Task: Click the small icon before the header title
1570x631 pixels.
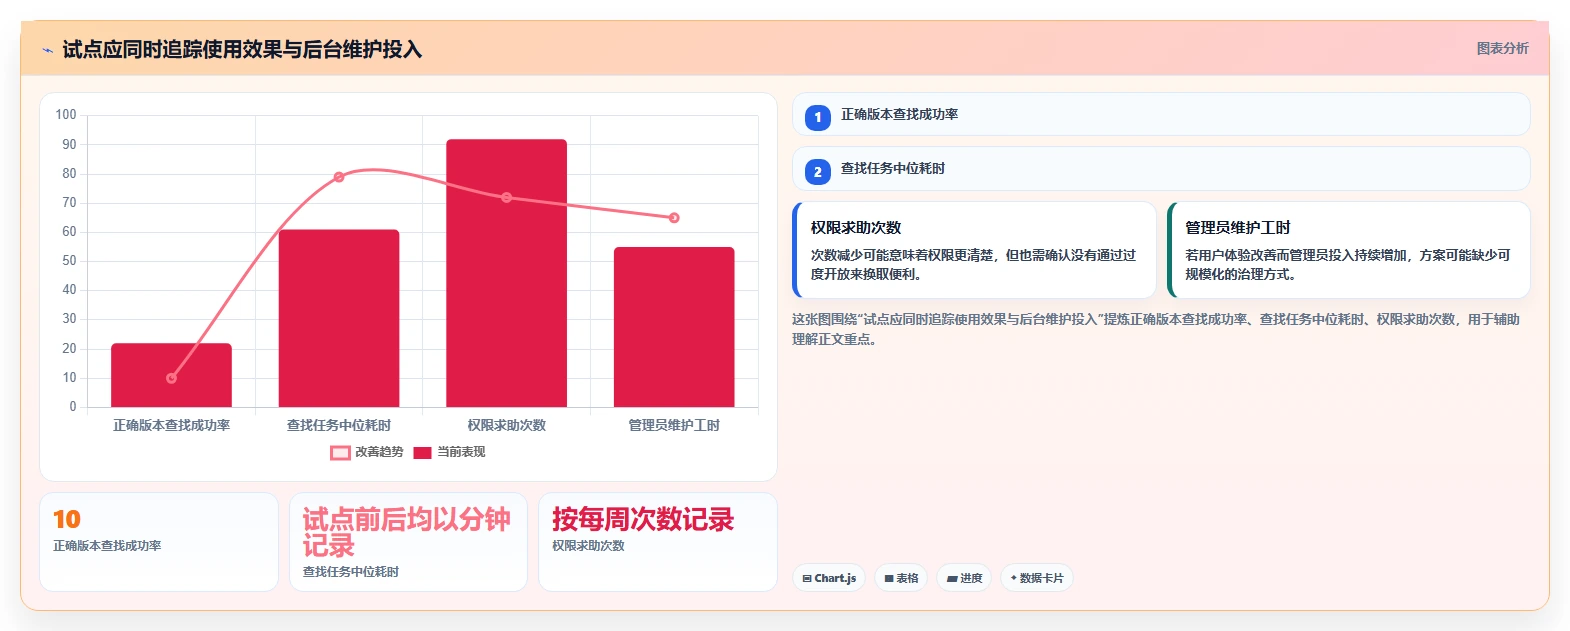Action: 47,50
